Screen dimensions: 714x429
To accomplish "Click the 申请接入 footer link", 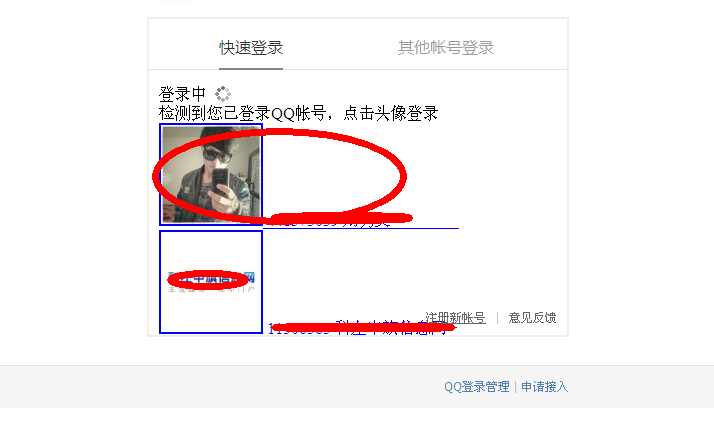I will tap(545, 387).
